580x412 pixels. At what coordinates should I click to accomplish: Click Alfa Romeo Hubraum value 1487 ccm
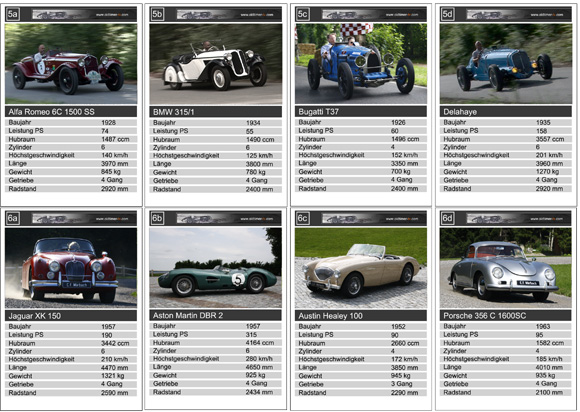click(115, 139)
